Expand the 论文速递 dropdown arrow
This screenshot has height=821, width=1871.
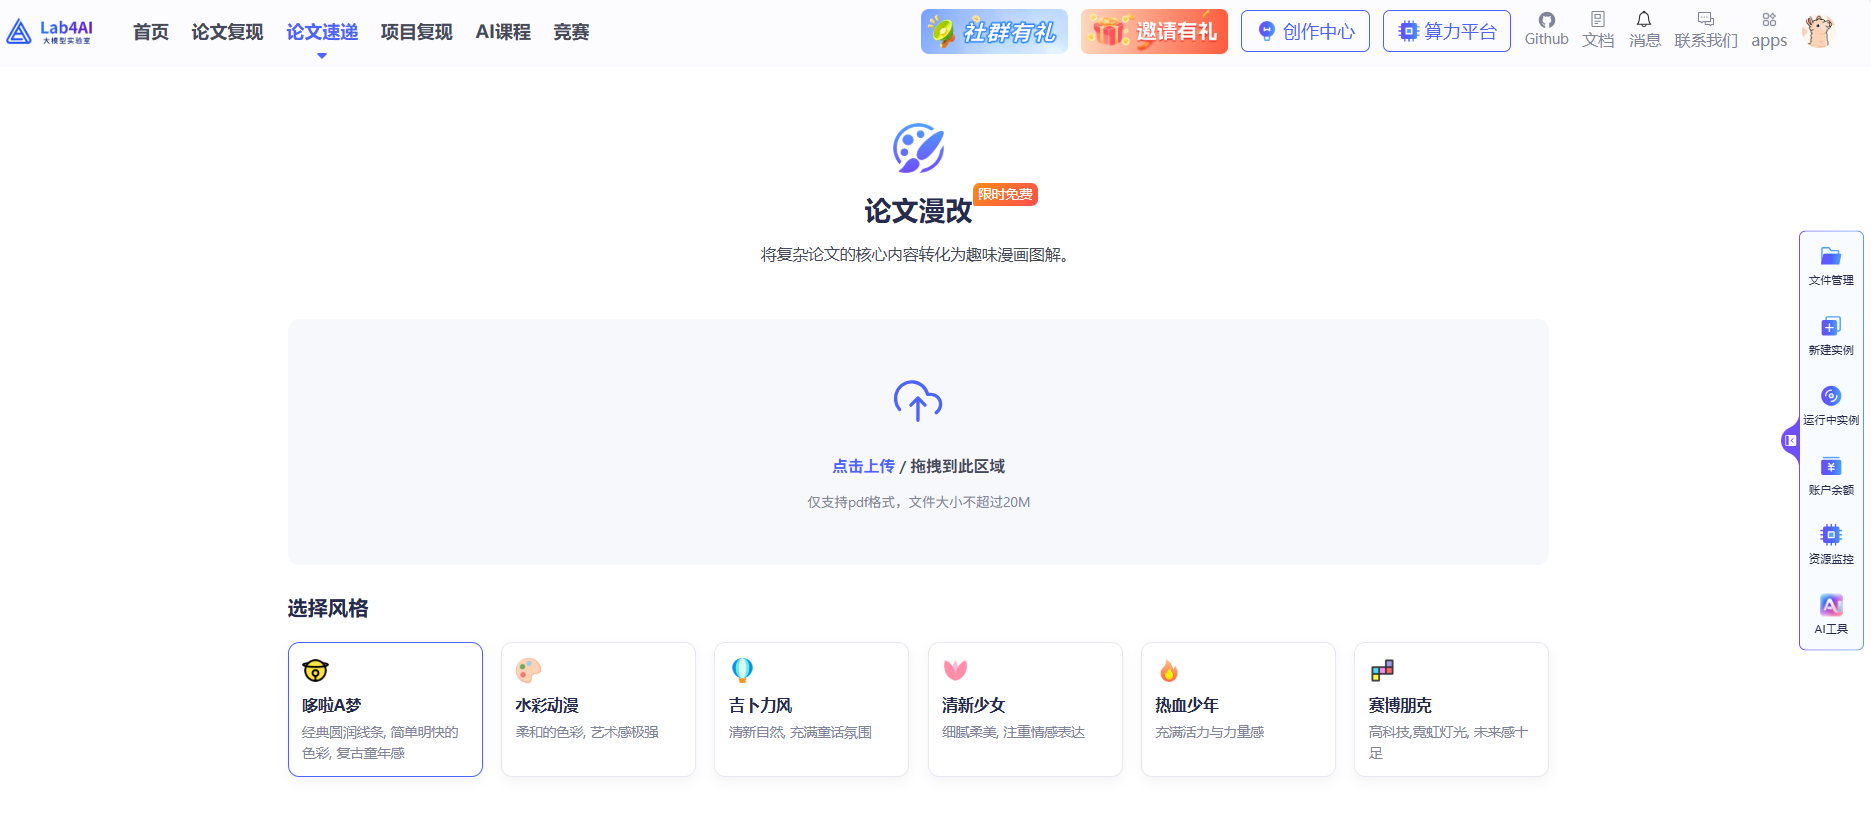coord(322,56)
